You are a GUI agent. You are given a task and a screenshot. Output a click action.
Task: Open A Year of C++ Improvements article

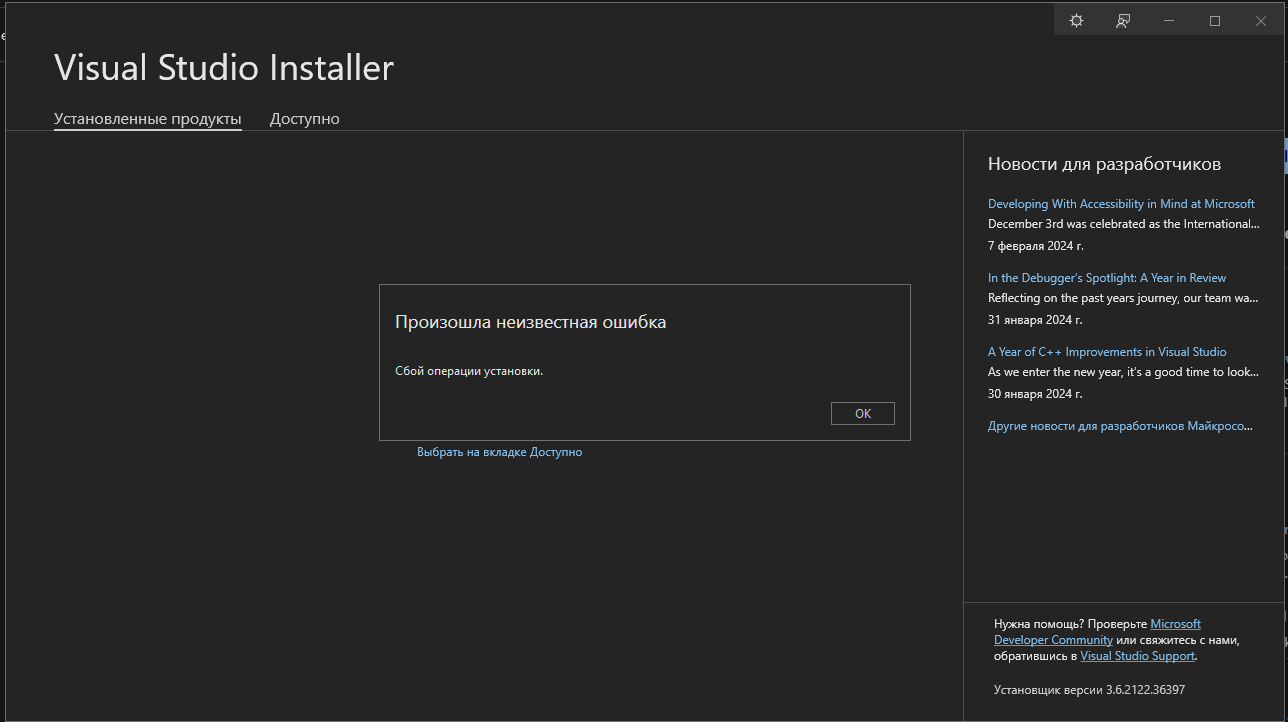click(x=1107, y=352)
